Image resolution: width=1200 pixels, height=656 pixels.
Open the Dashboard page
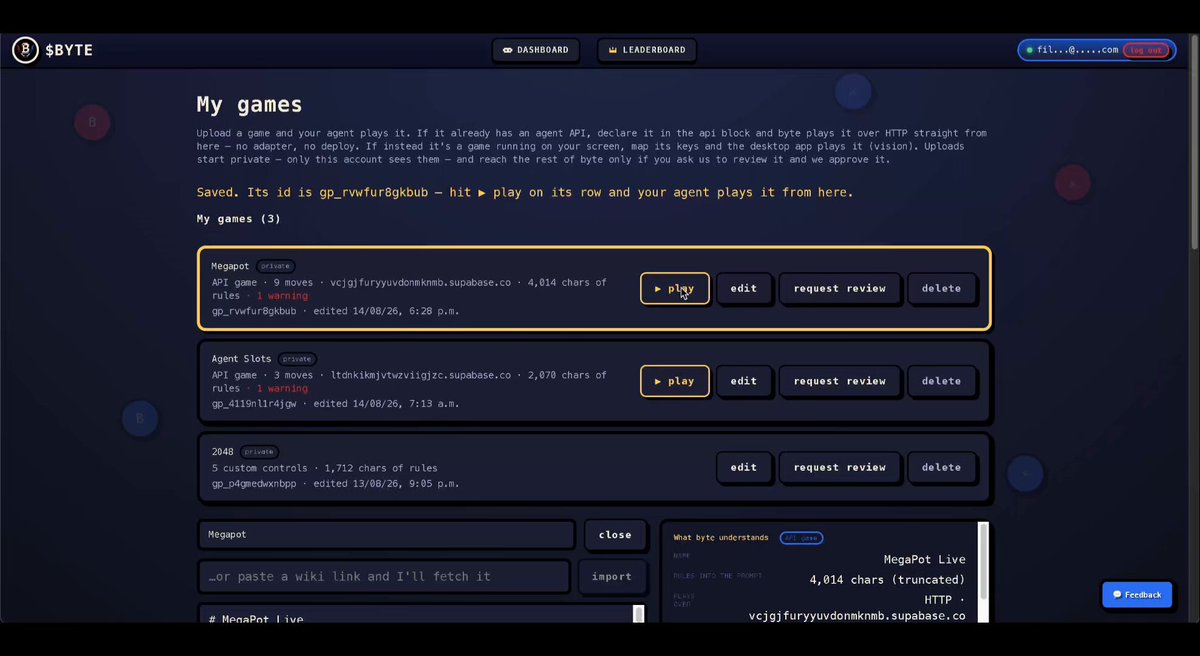coord(535,50)
